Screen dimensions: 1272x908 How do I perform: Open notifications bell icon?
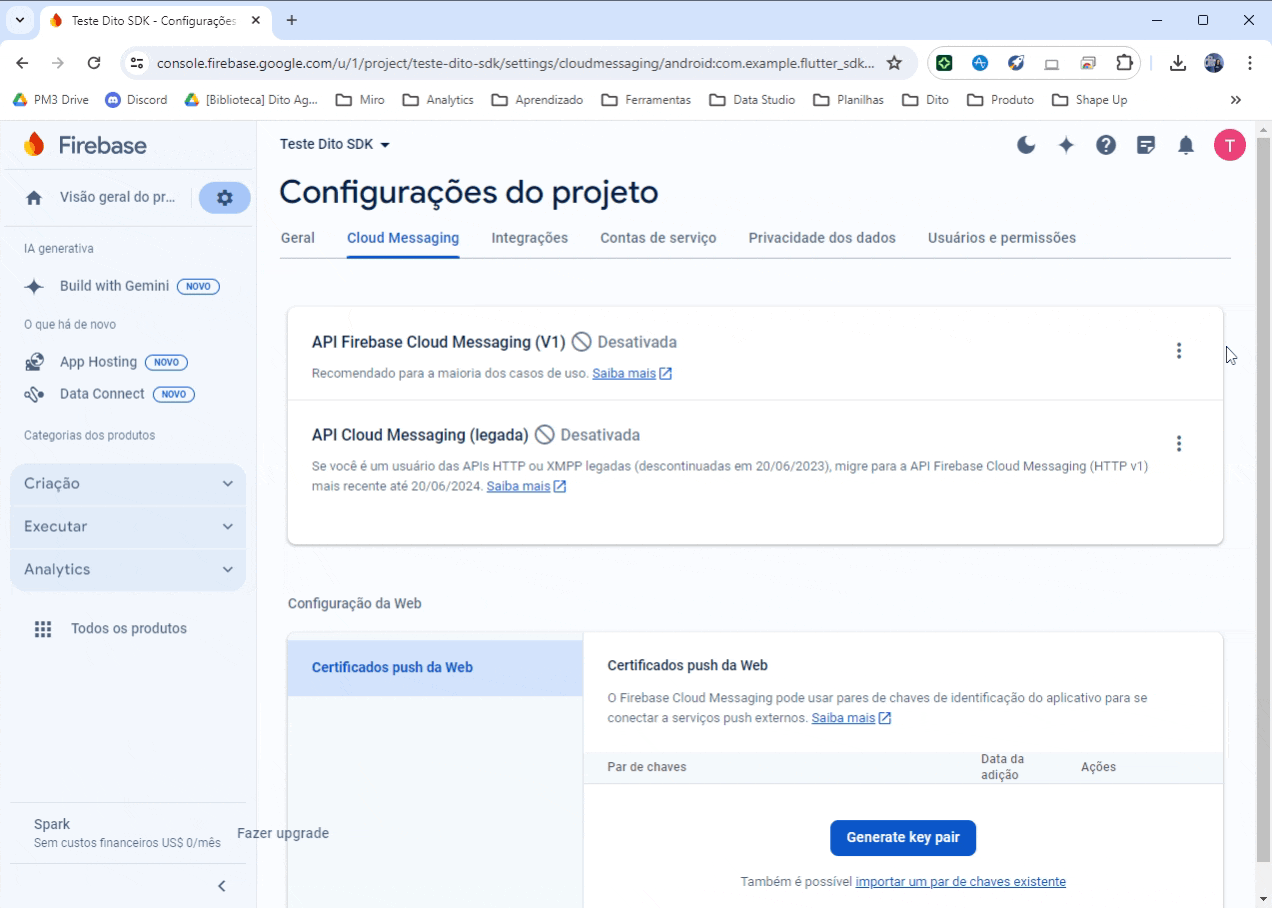pos(1186,145)
